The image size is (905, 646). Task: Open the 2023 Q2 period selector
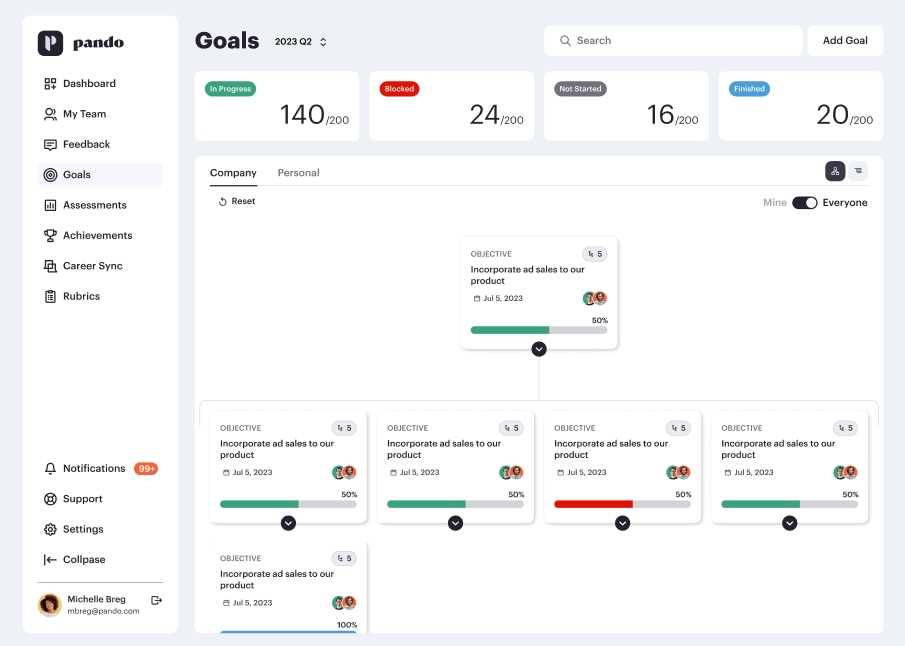pyautogui.click(x=301, y=42)
